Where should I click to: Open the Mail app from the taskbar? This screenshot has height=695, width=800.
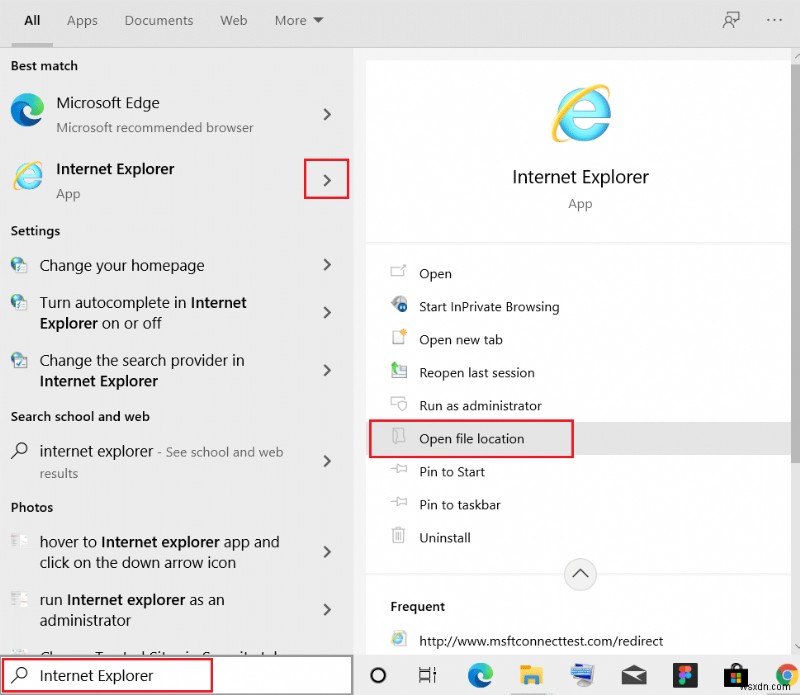click(x=634, y=676)
